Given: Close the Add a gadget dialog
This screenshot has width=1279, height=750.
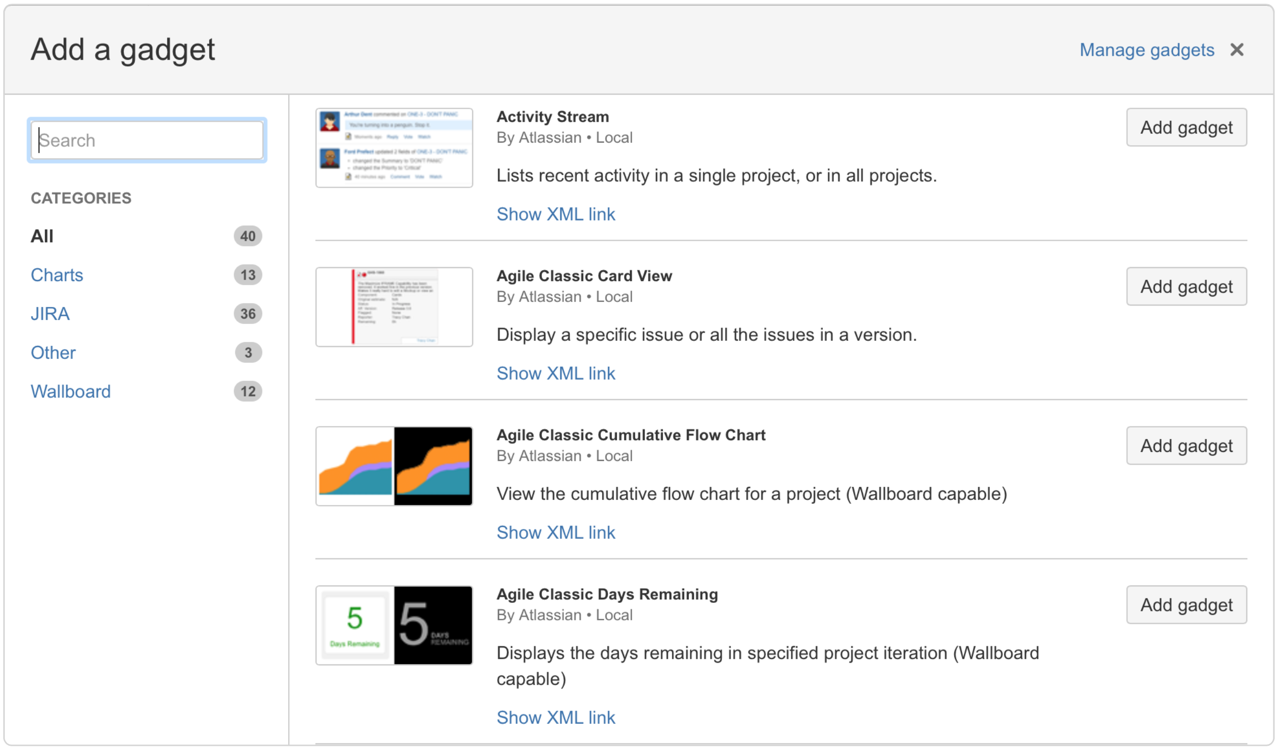Looking at the screenshot, I should (x=1237, y=49).
